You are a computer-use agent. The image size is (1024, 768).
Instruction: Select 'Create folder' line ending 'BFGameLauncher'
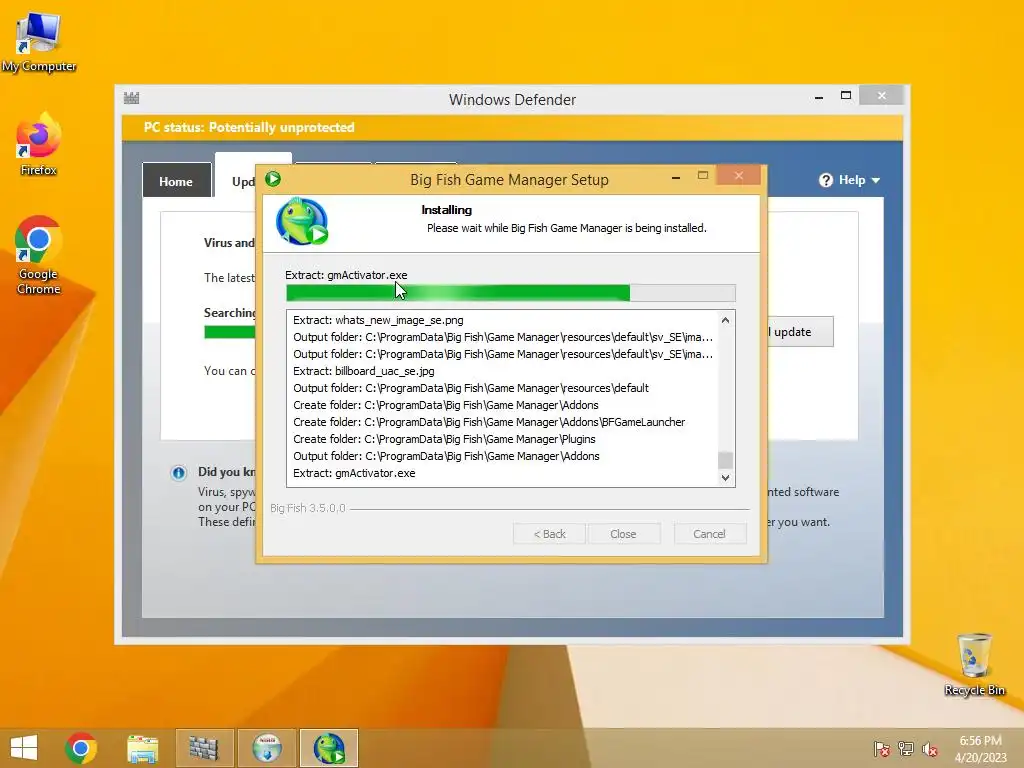pos(489,422)
